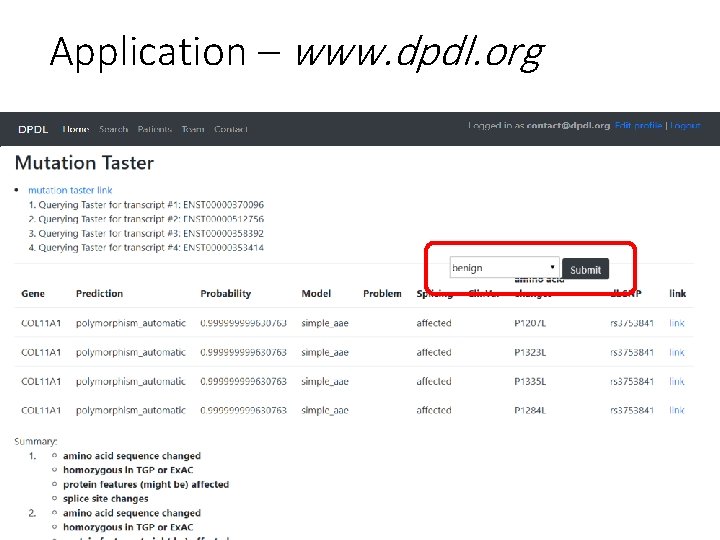720x540 pixels.
Task: Open link for the P1323L row
Action: (x=677, y=352)
